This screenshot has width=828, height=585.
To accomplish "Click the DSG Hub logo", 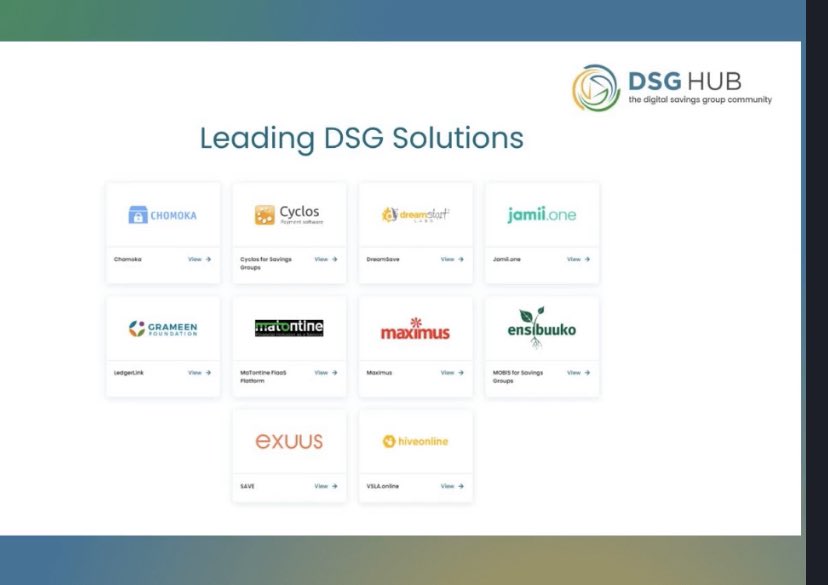I will tap(672, 88).
